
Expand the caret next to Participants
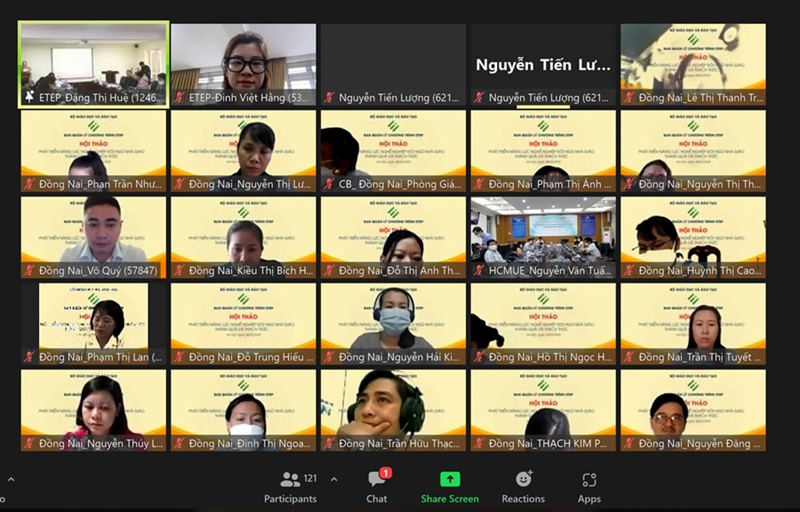tap(333, 479)
